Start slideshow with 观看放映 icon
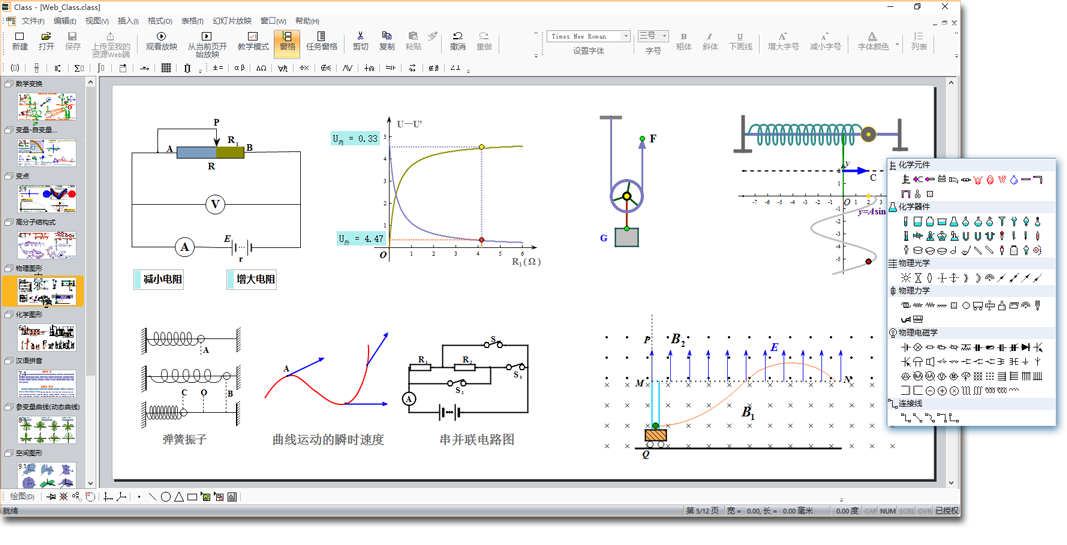Viewport: 1067px width, 545px height. tap(161, 40)
